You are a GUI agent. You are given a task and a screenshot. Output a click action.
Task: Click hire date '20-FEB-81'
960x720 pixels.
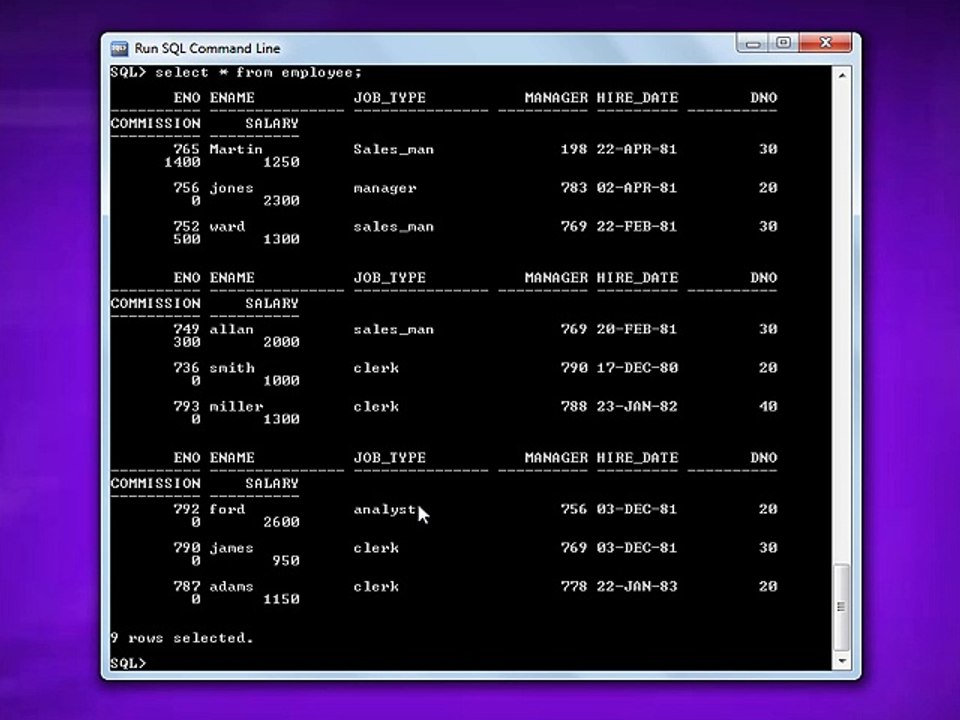coord(637,329)
